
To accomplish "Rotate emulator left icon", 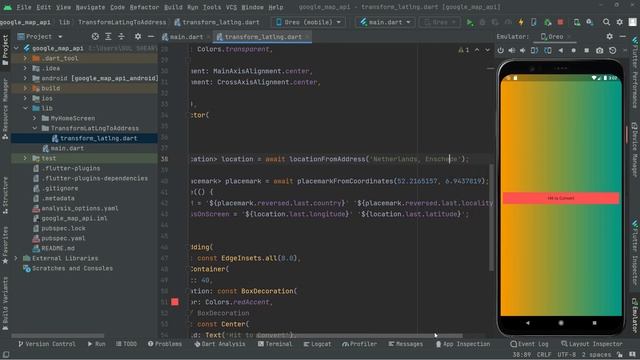I will tap(534, 50).
